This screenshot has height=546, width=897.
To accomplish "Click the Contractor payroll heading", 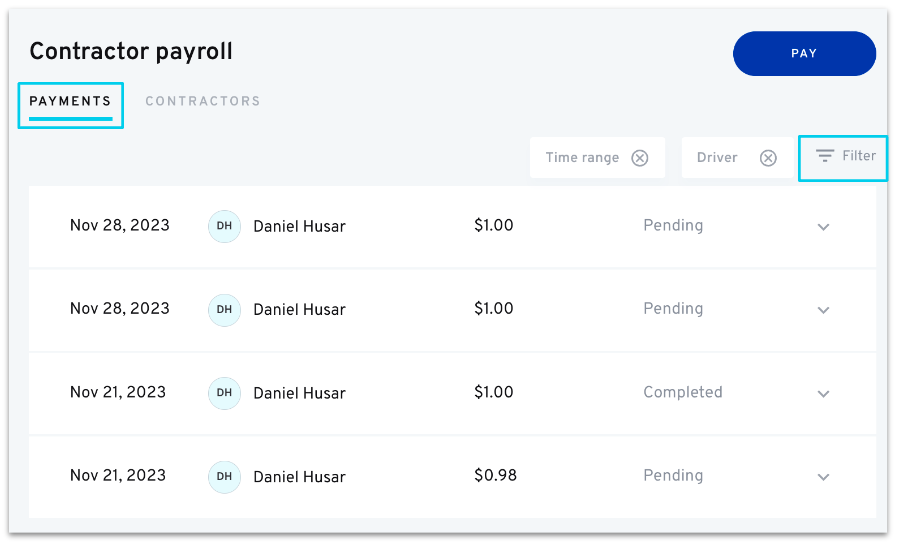I will tap(131, 52).
